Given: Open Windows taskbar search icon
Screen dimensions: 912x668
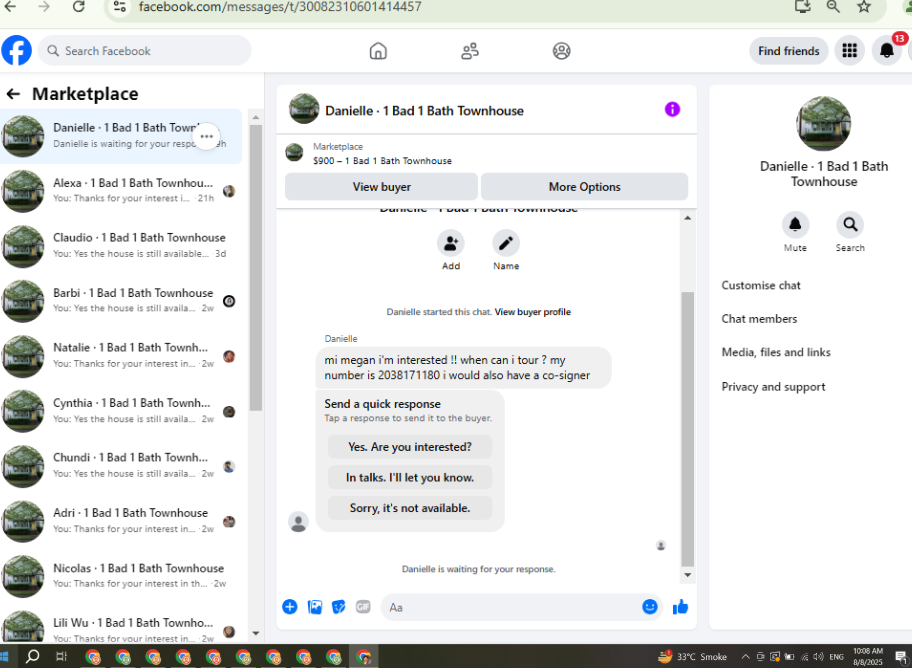Looking at the screenshot, I should (x=33, y=656).
